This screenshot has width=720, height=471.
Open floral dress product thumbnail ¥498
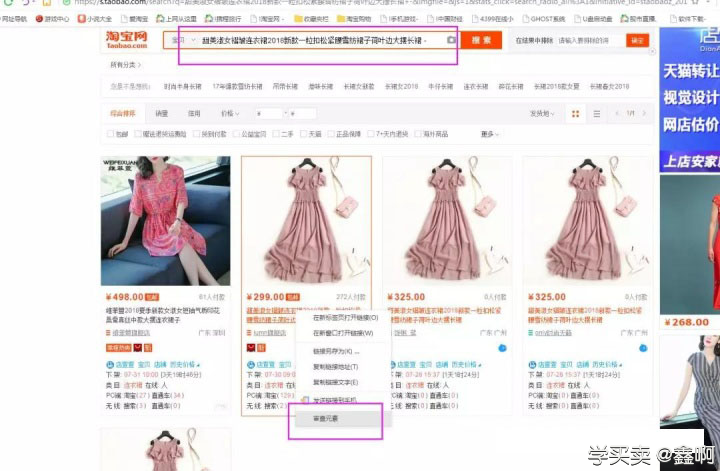[x=165, y=221]
